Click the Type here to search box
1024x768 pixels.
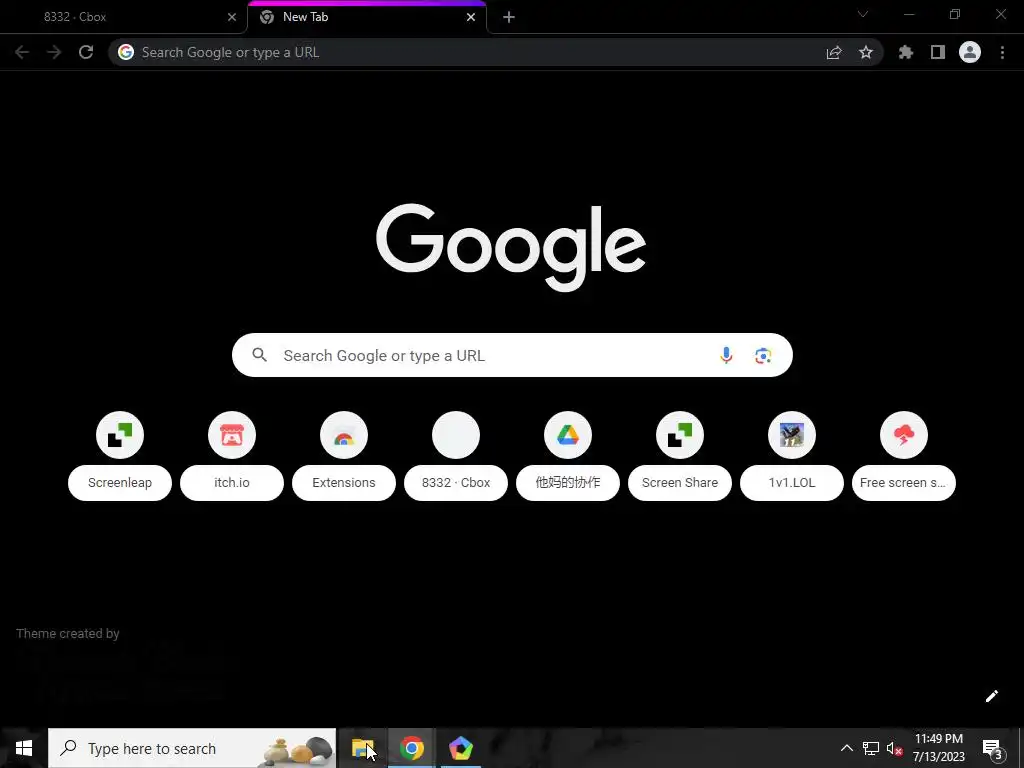click(x=192, y=748)
